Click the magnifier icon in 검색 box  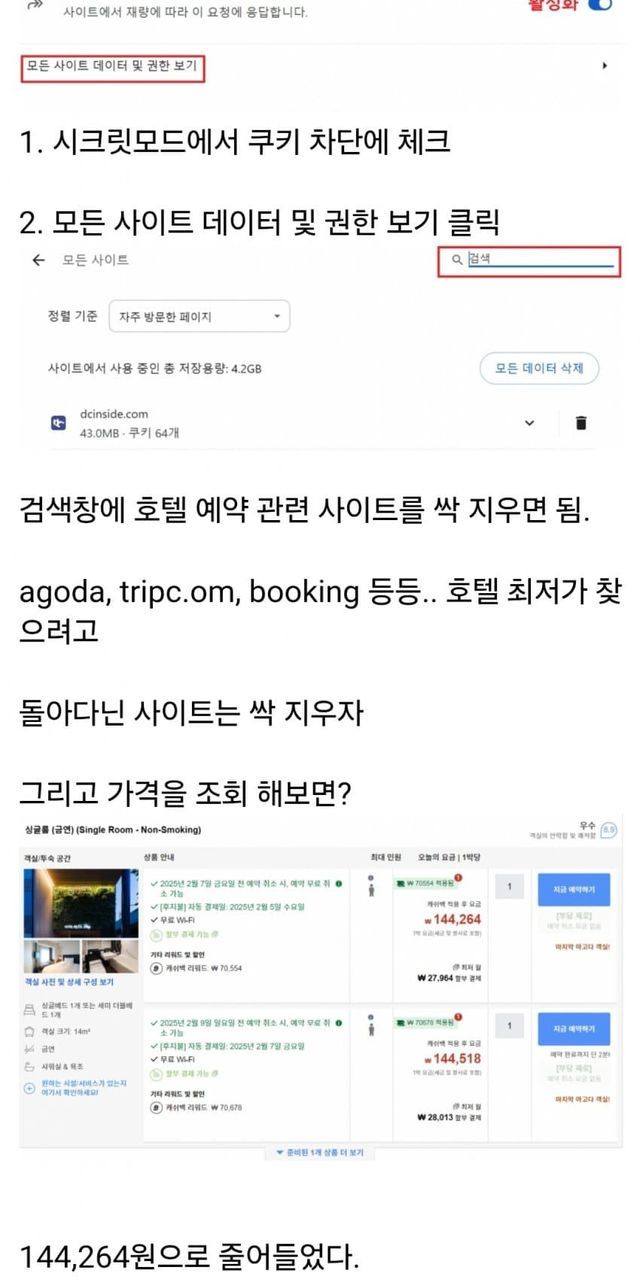pyautogui.click(x=457, y=259)
